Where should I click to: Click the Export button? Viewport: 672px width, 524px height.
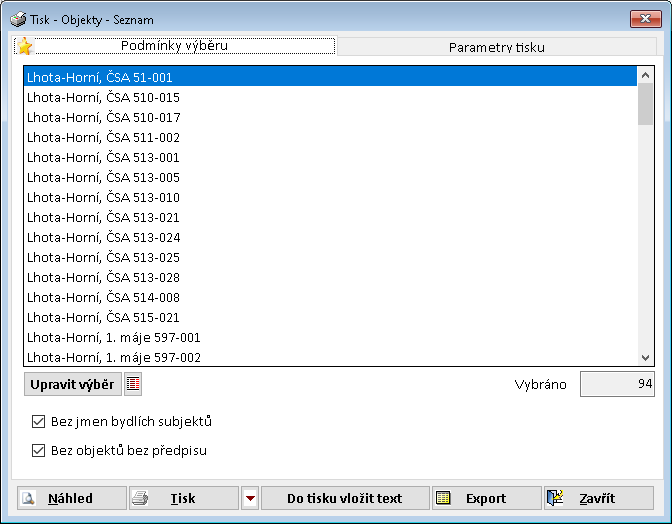point(486,498)
